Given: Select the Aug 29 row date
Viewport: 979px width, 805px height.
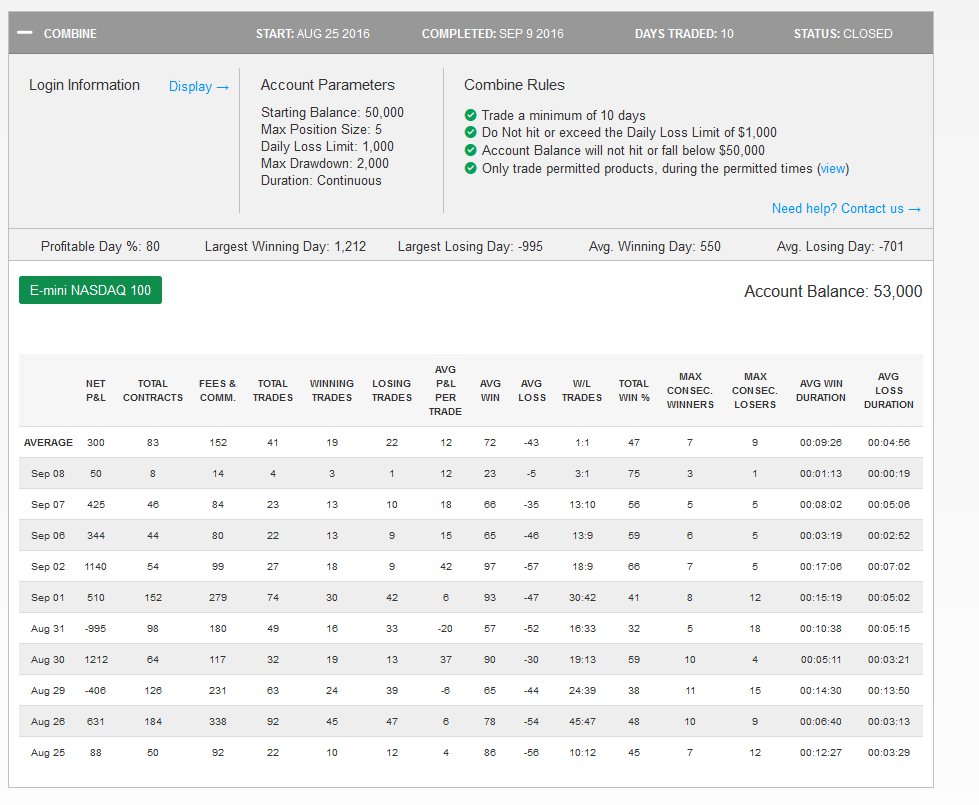Looking at the screenshot, I should [x=48, y=691].
